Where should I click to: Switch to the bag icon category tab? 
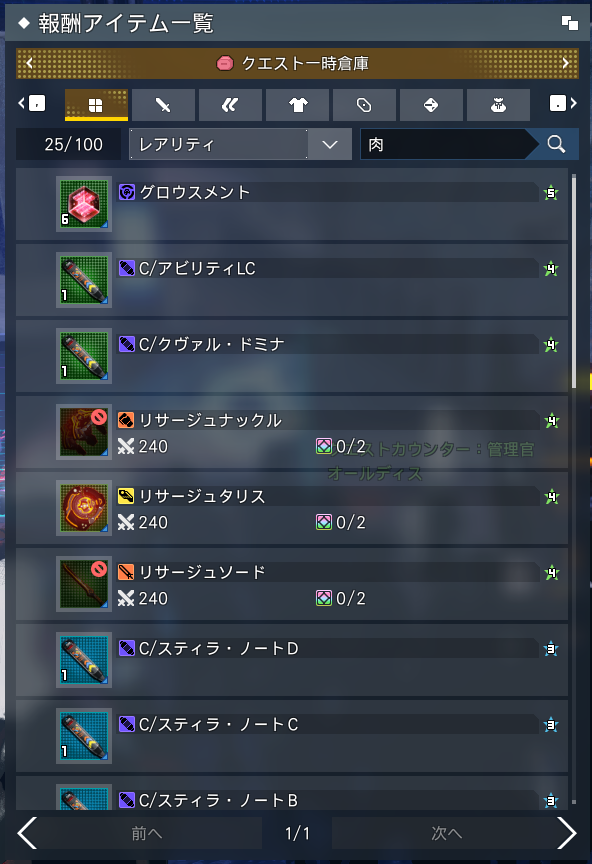498,105
